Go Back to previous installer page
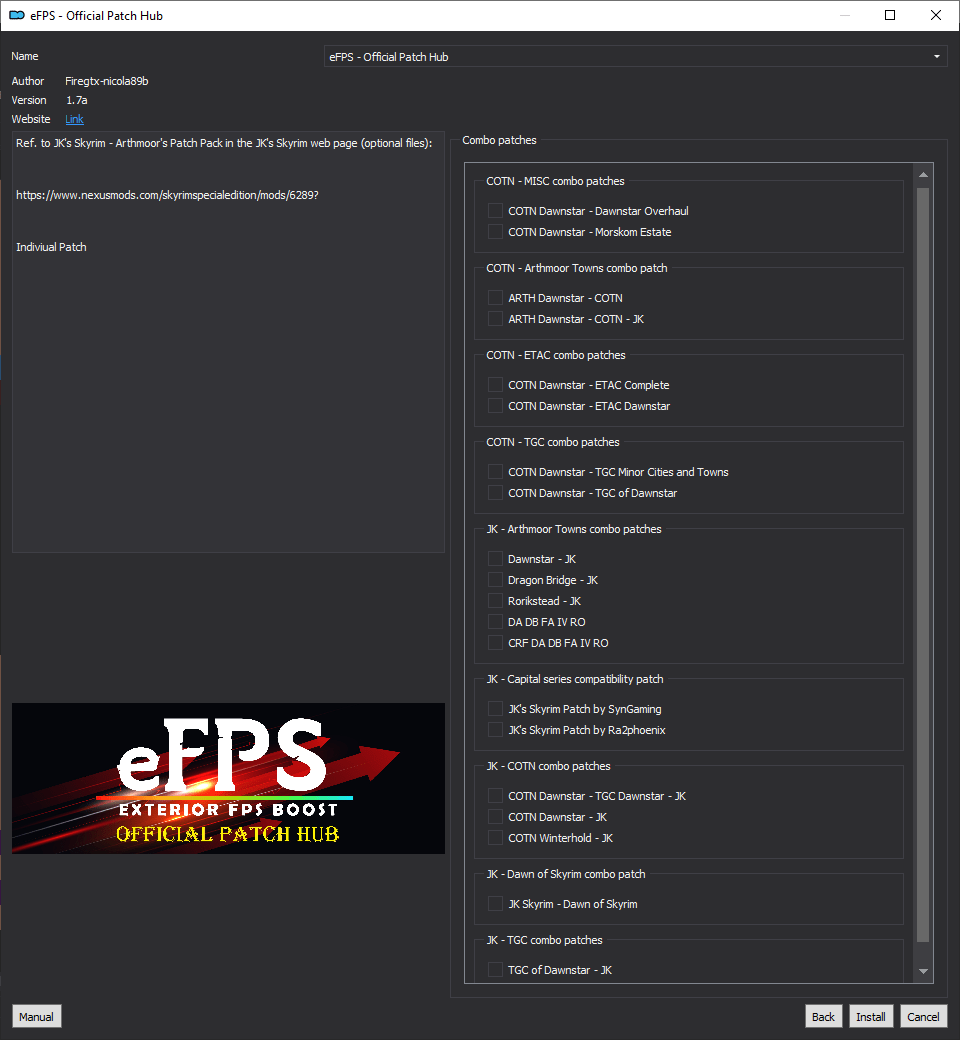960x1040 pixels. click(823, 1016)
